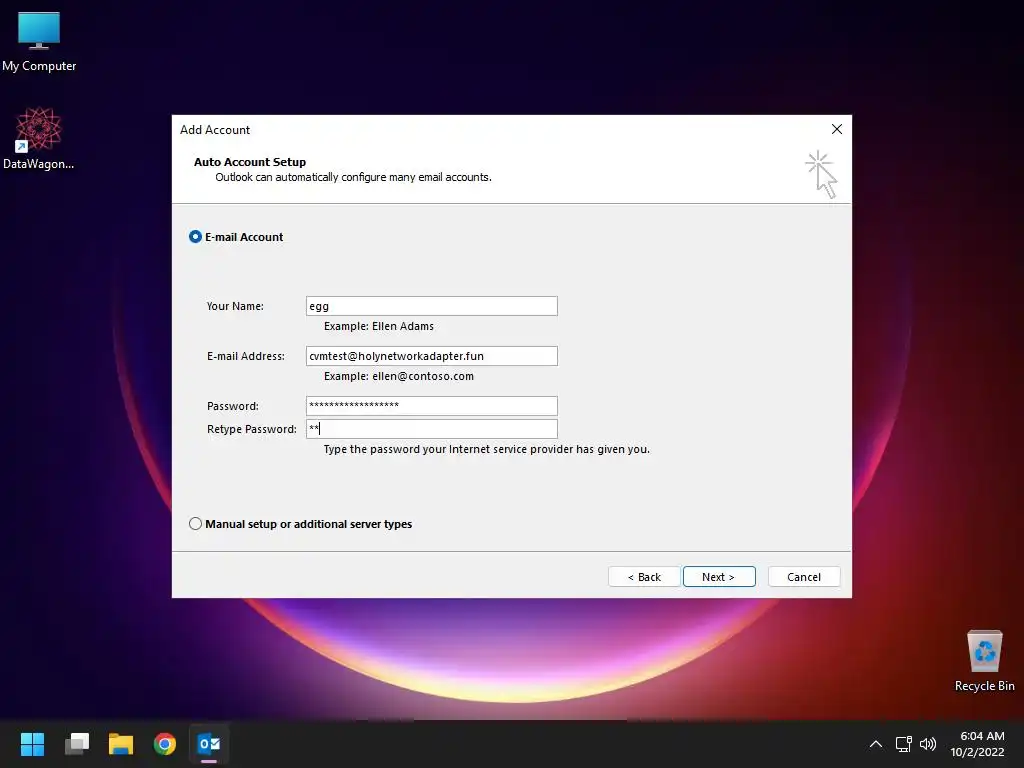Click the 'Example: ellen@contoso.com' hint text
The width and height of the screenshot is (1024, 768).
[x=399, y=376]
